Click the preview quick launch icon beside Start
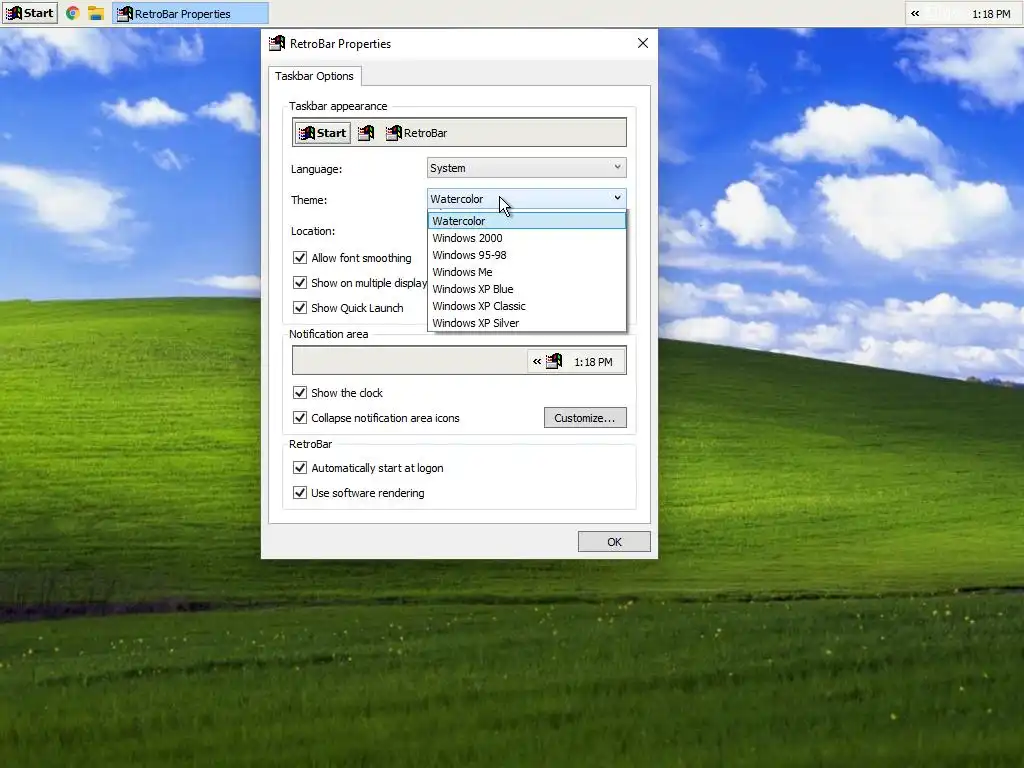The width and height of the screenshot is (1024, 768). pos(366,133)
